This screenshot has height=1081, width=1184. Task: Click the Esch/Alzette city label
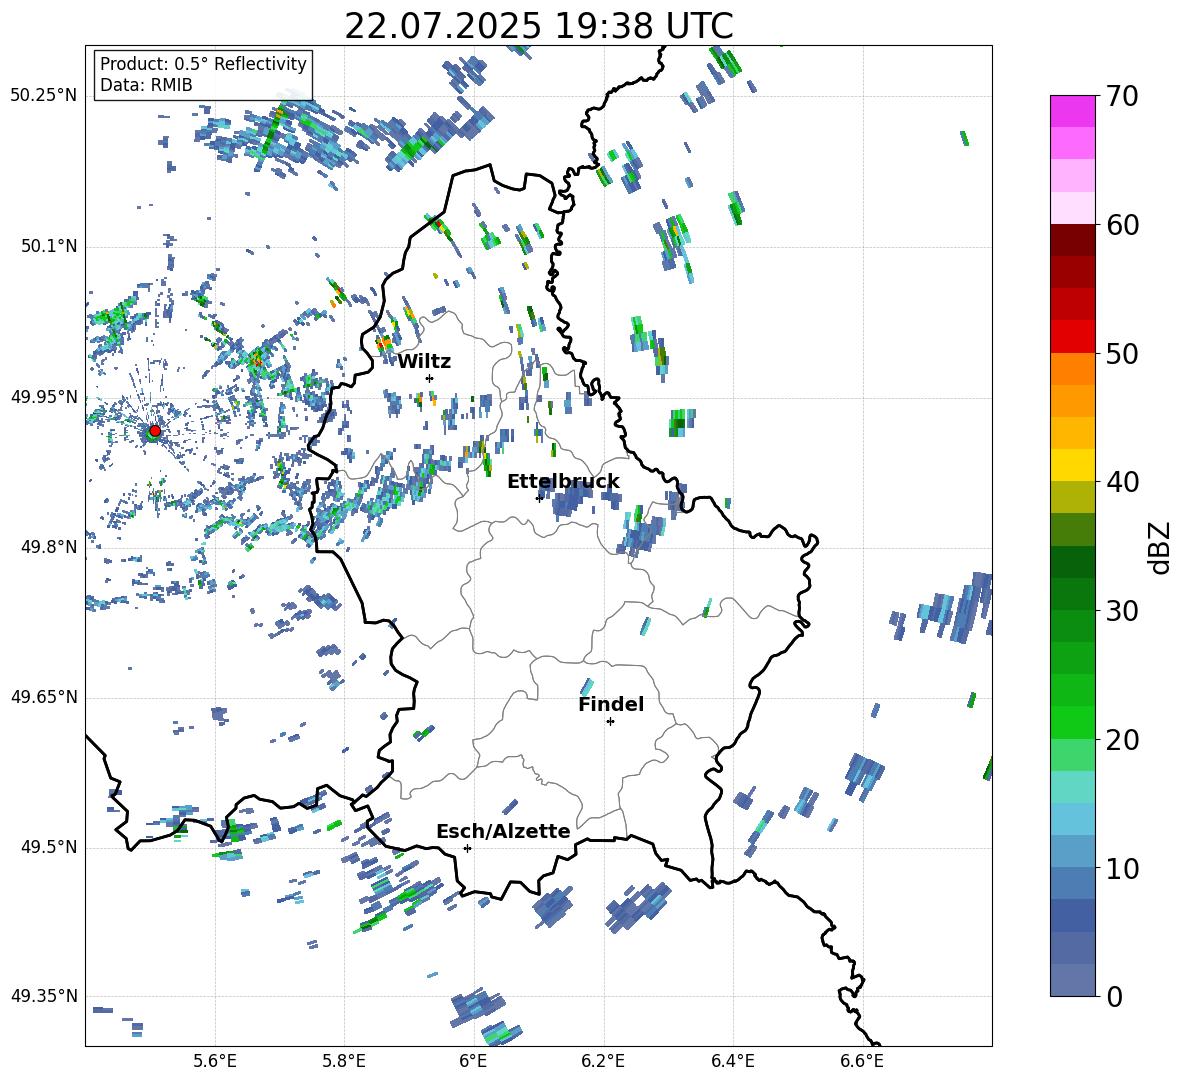(503, 832)
